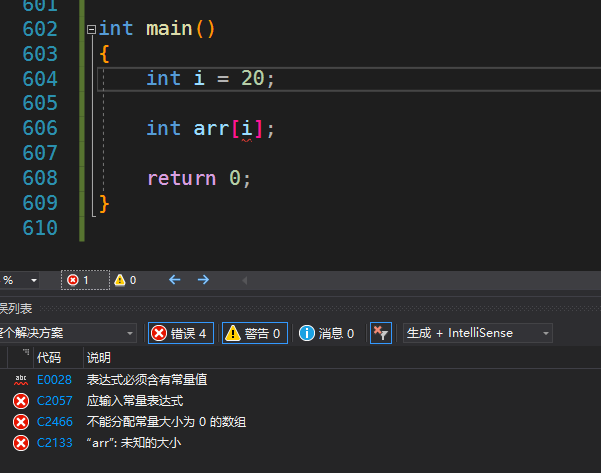Click the severity icon column header
Screen dimensions: 601x473
coord(21,357)
